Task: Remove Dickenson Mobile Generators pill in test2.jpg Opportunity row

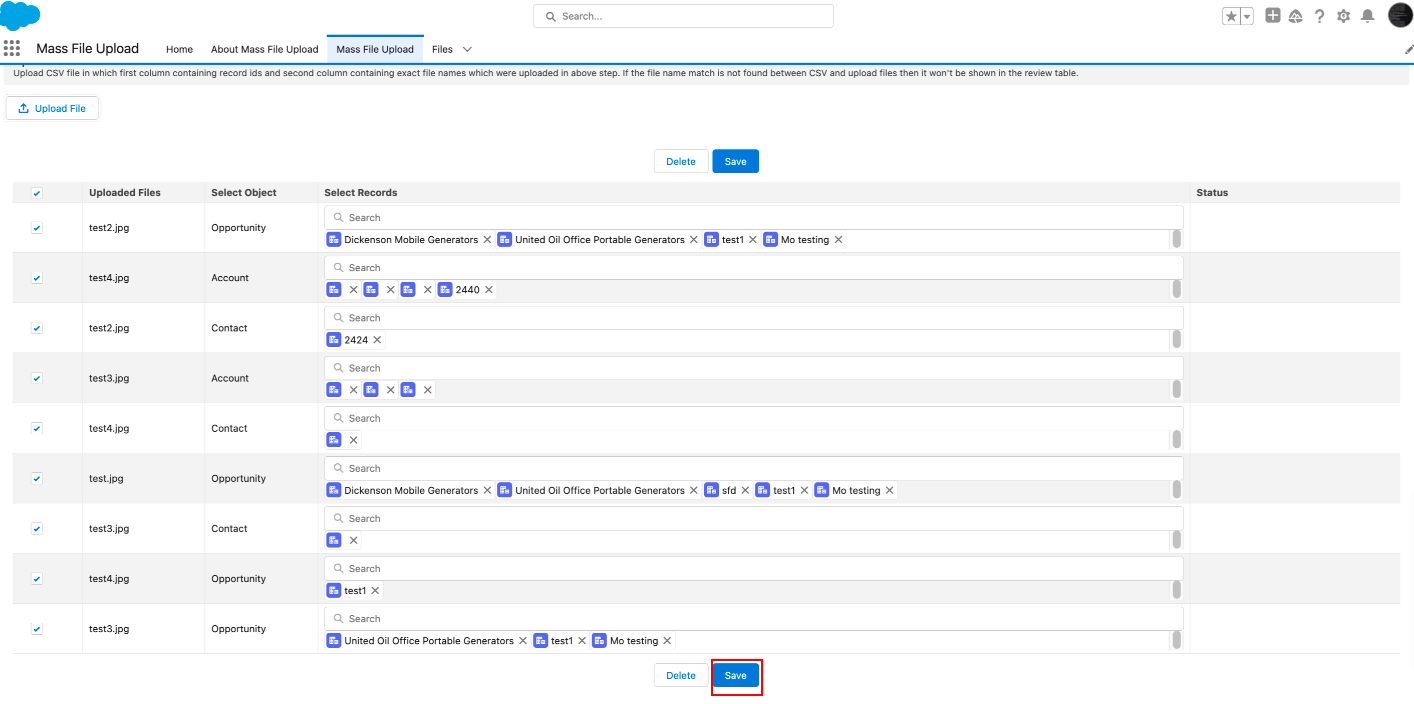Action: [x=487, y=240]
